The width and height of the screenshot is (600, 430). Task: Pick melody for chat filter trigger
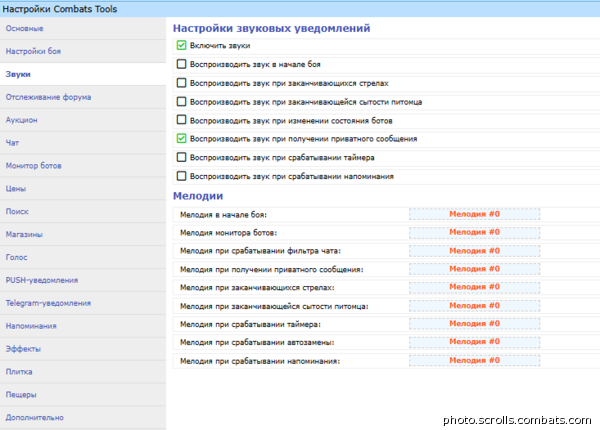[x=474, y=250]
